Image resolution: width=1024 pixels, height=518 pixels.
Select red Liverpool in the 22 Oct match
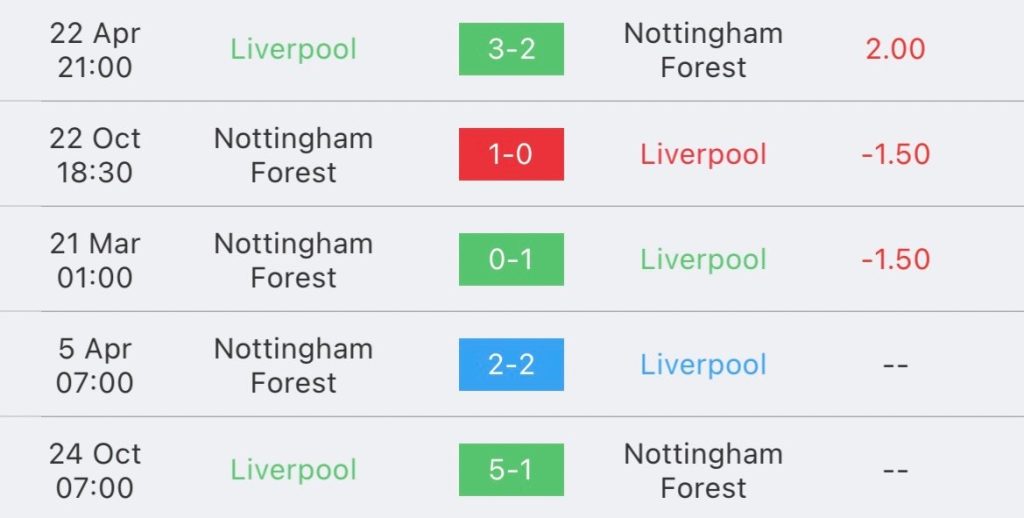tap(703, 155)
